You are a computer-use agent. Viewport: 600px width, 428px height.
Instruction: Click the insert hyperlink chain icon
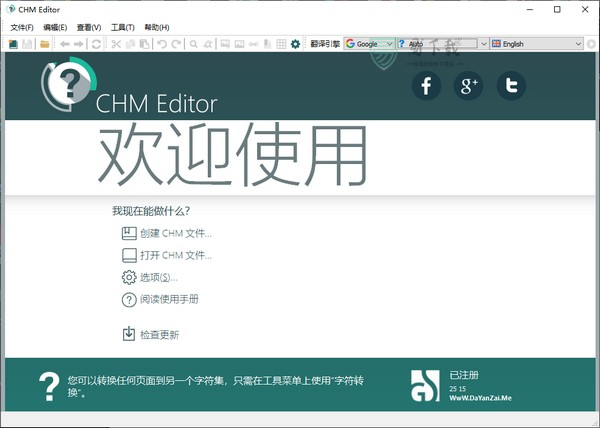(253, 44)
